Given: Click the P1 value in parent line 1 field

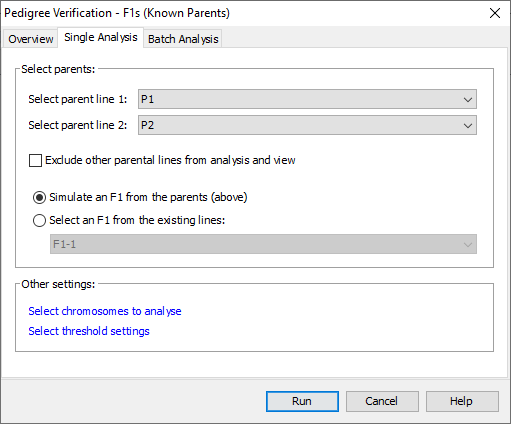Looking at the screenshot, I should click(x=147, y=99).
